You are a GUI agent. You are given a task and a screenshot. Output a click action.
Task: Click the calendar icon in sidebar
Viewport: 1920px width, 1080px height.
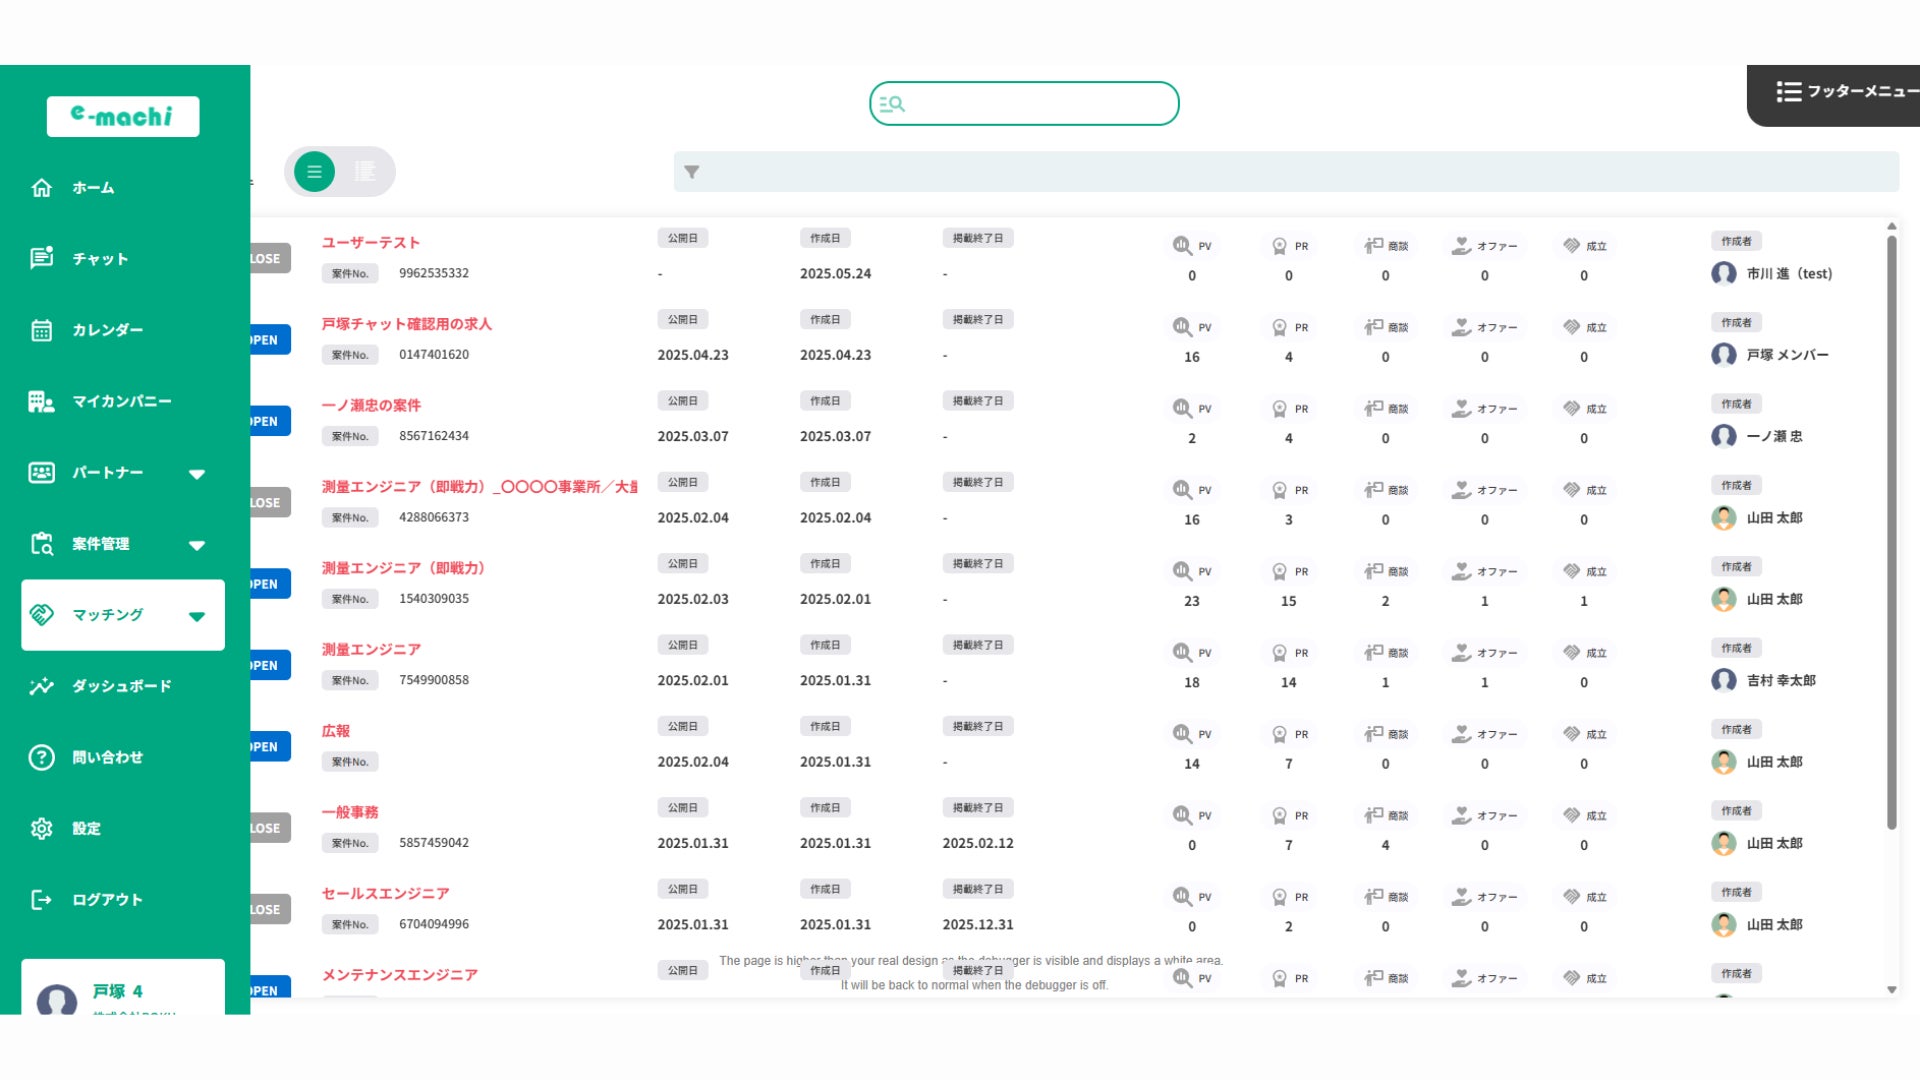[41, 330]
